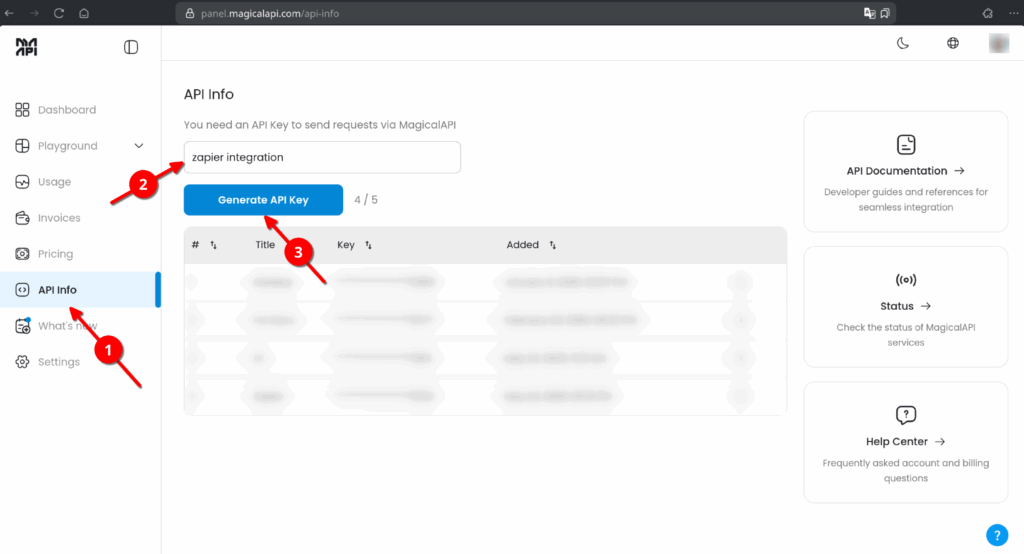Click the Title column header
The height and width of the screenshot is (554, 1024).
tap(265, 245)
